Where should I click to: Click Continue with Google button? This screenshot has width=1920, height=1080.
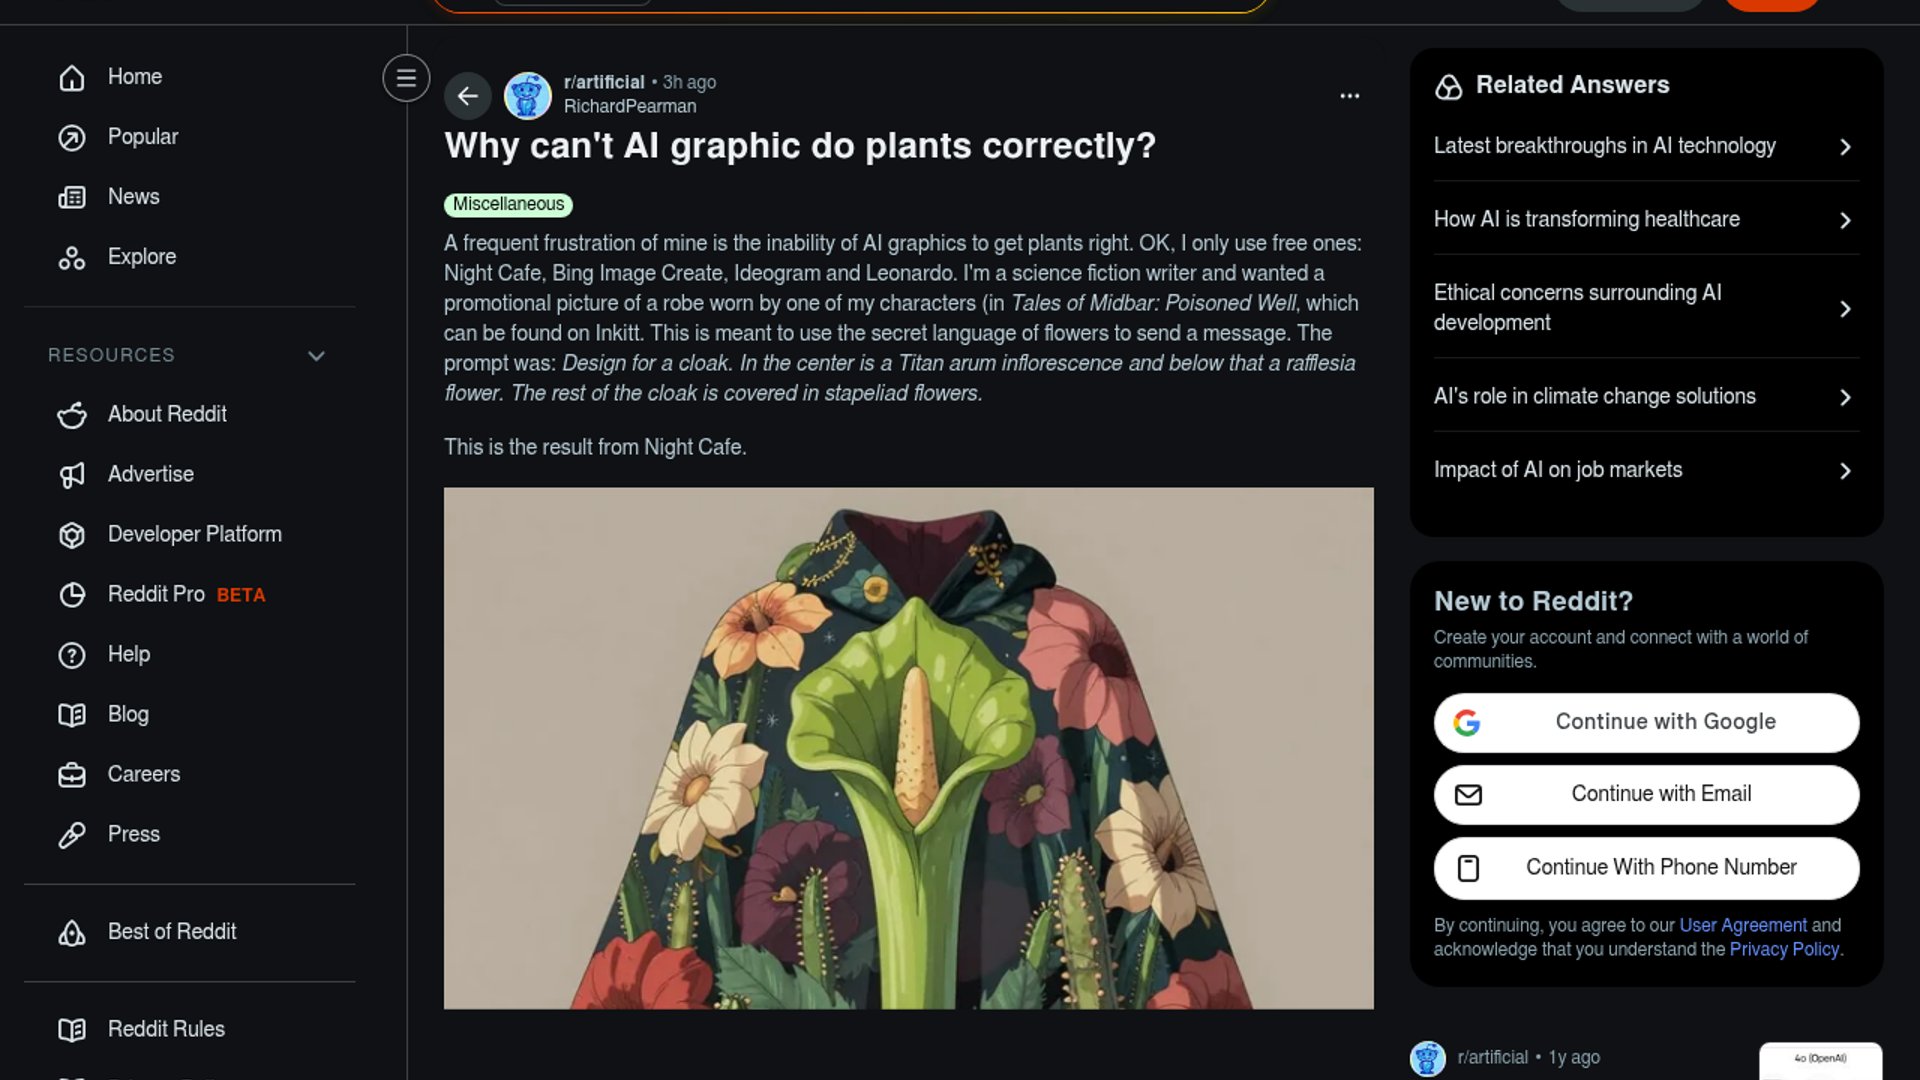pos(1646,722)
